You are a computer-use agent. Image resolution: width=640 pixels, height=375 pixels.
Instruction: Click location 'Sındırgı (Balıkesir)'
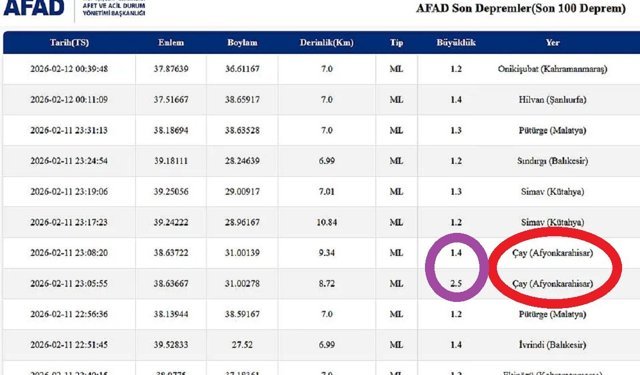pos(552,161)
